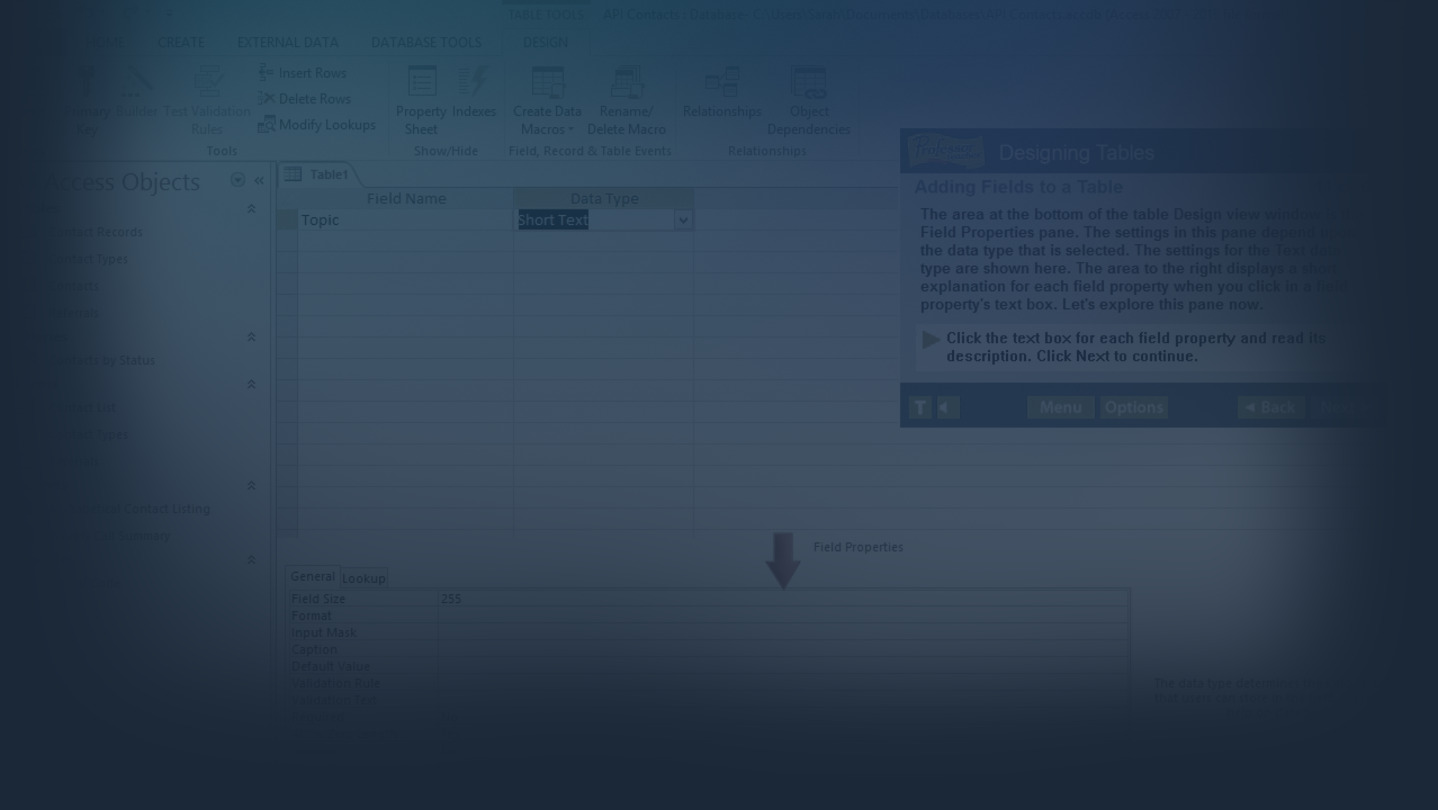Open the DATABASE TOOLS ribbon tab

pos(426,42)
